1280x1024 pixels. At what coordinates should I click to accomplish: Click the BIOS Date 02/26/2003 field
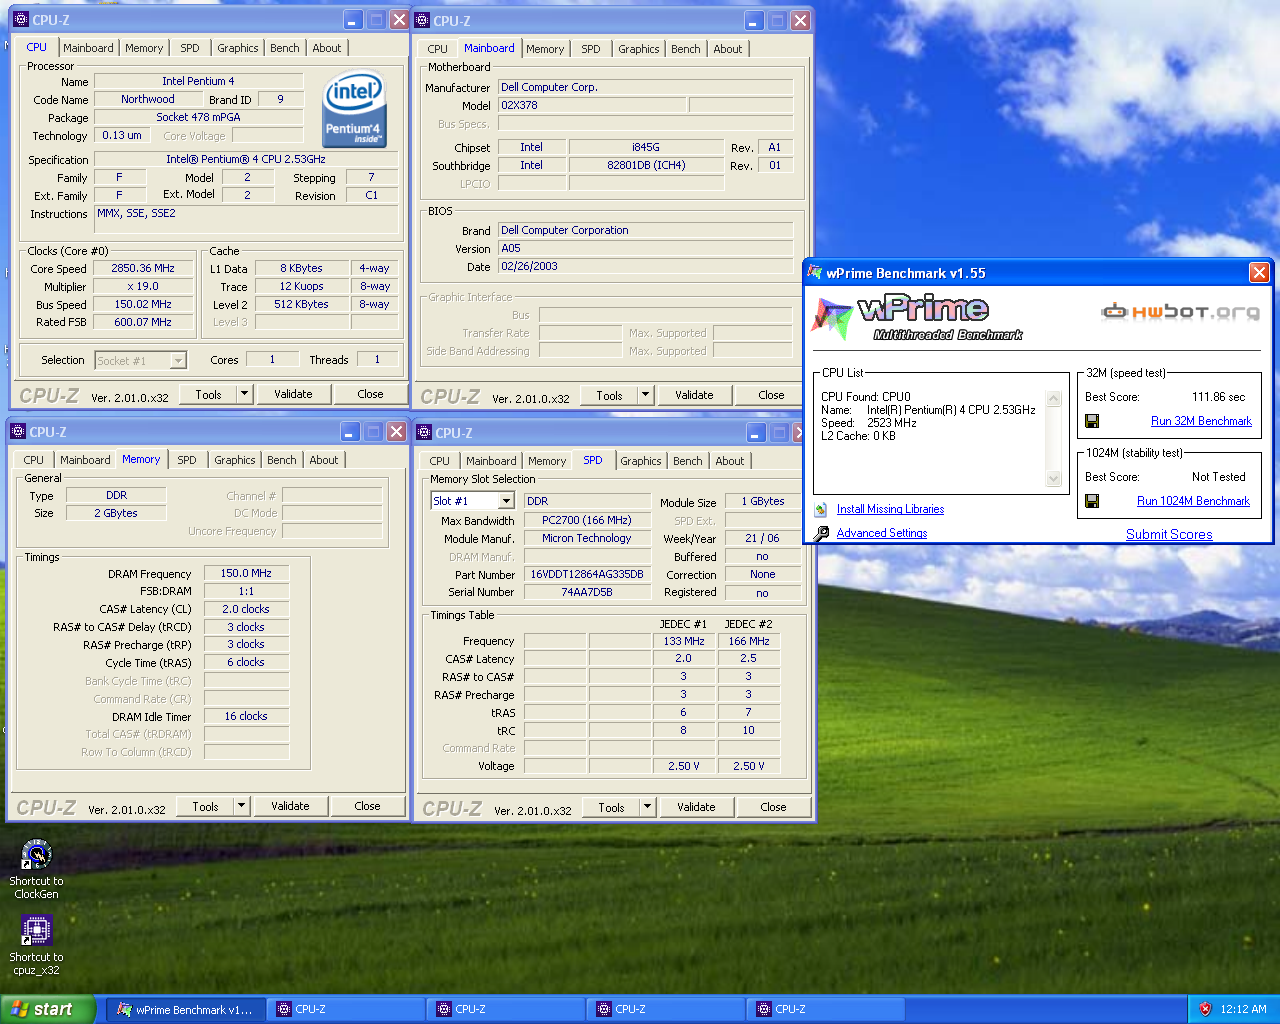[x=645, y=266]
